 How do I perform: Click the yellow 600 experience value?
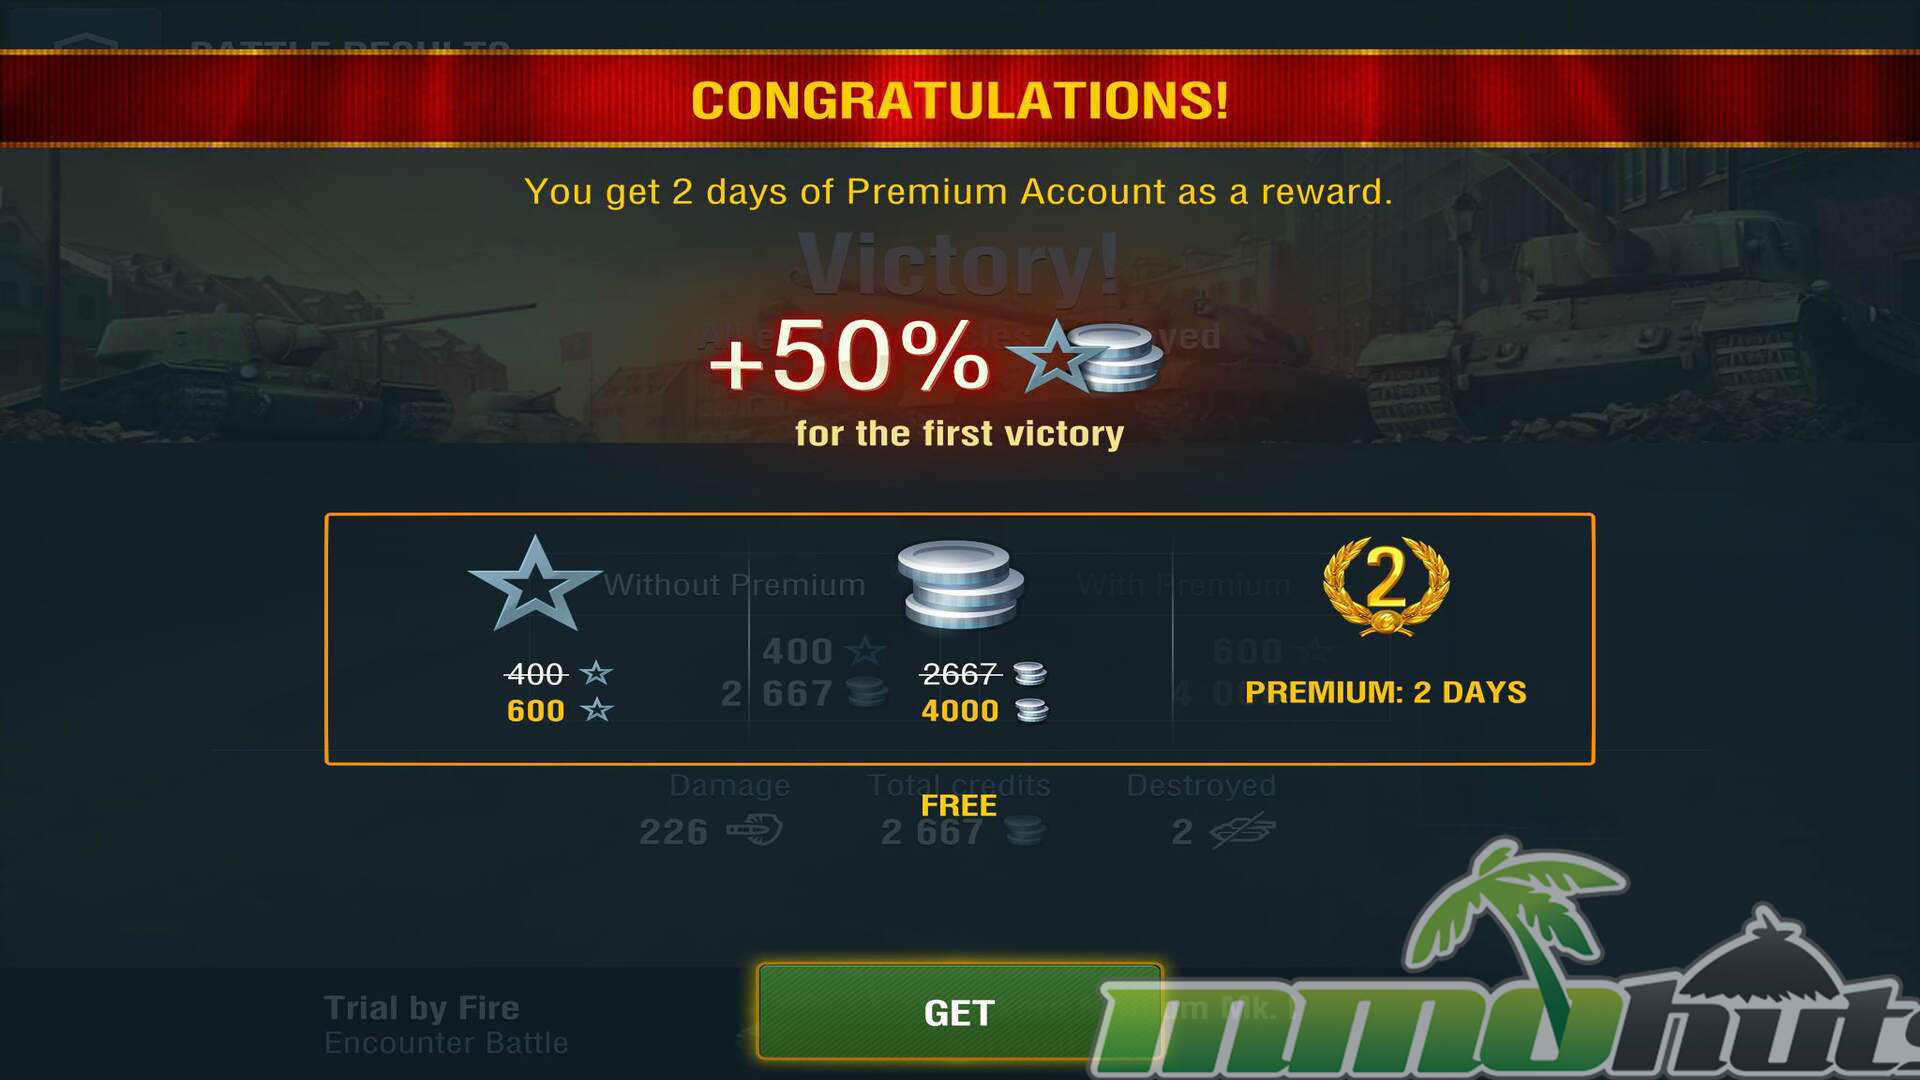[536, 711]
